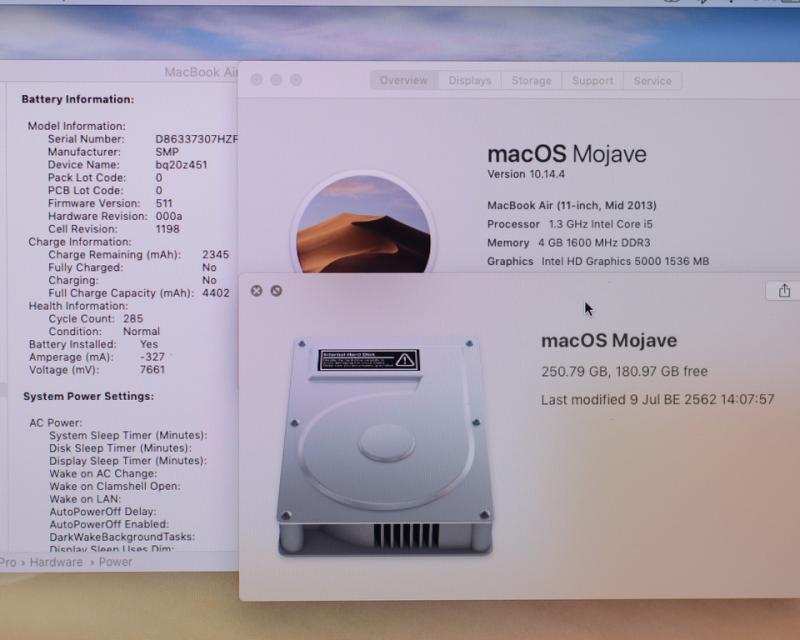Click AutoPowerOff Enabled row

[x=109, y=524]
